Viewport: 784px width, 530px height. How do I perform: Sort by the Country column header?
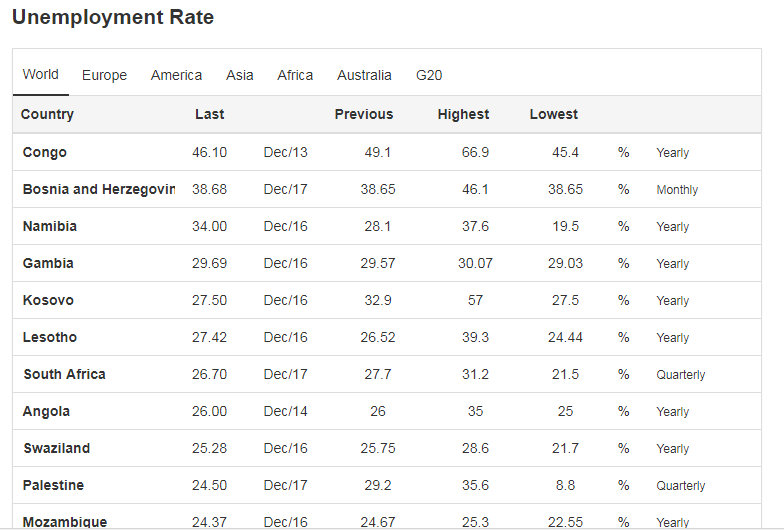click(48, 114)
